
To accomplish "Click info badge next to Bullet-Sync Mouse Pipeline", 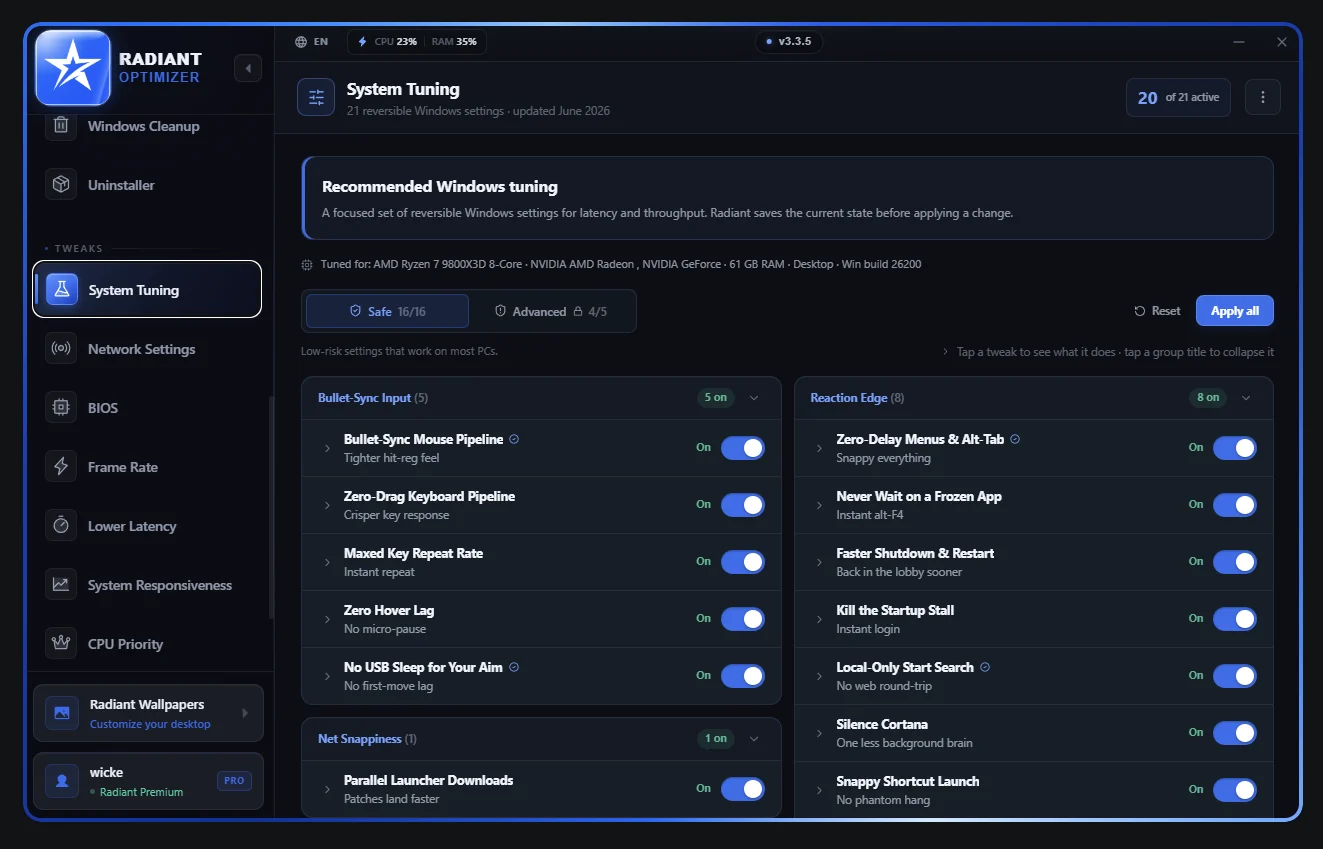I will [x=514, y=439].
